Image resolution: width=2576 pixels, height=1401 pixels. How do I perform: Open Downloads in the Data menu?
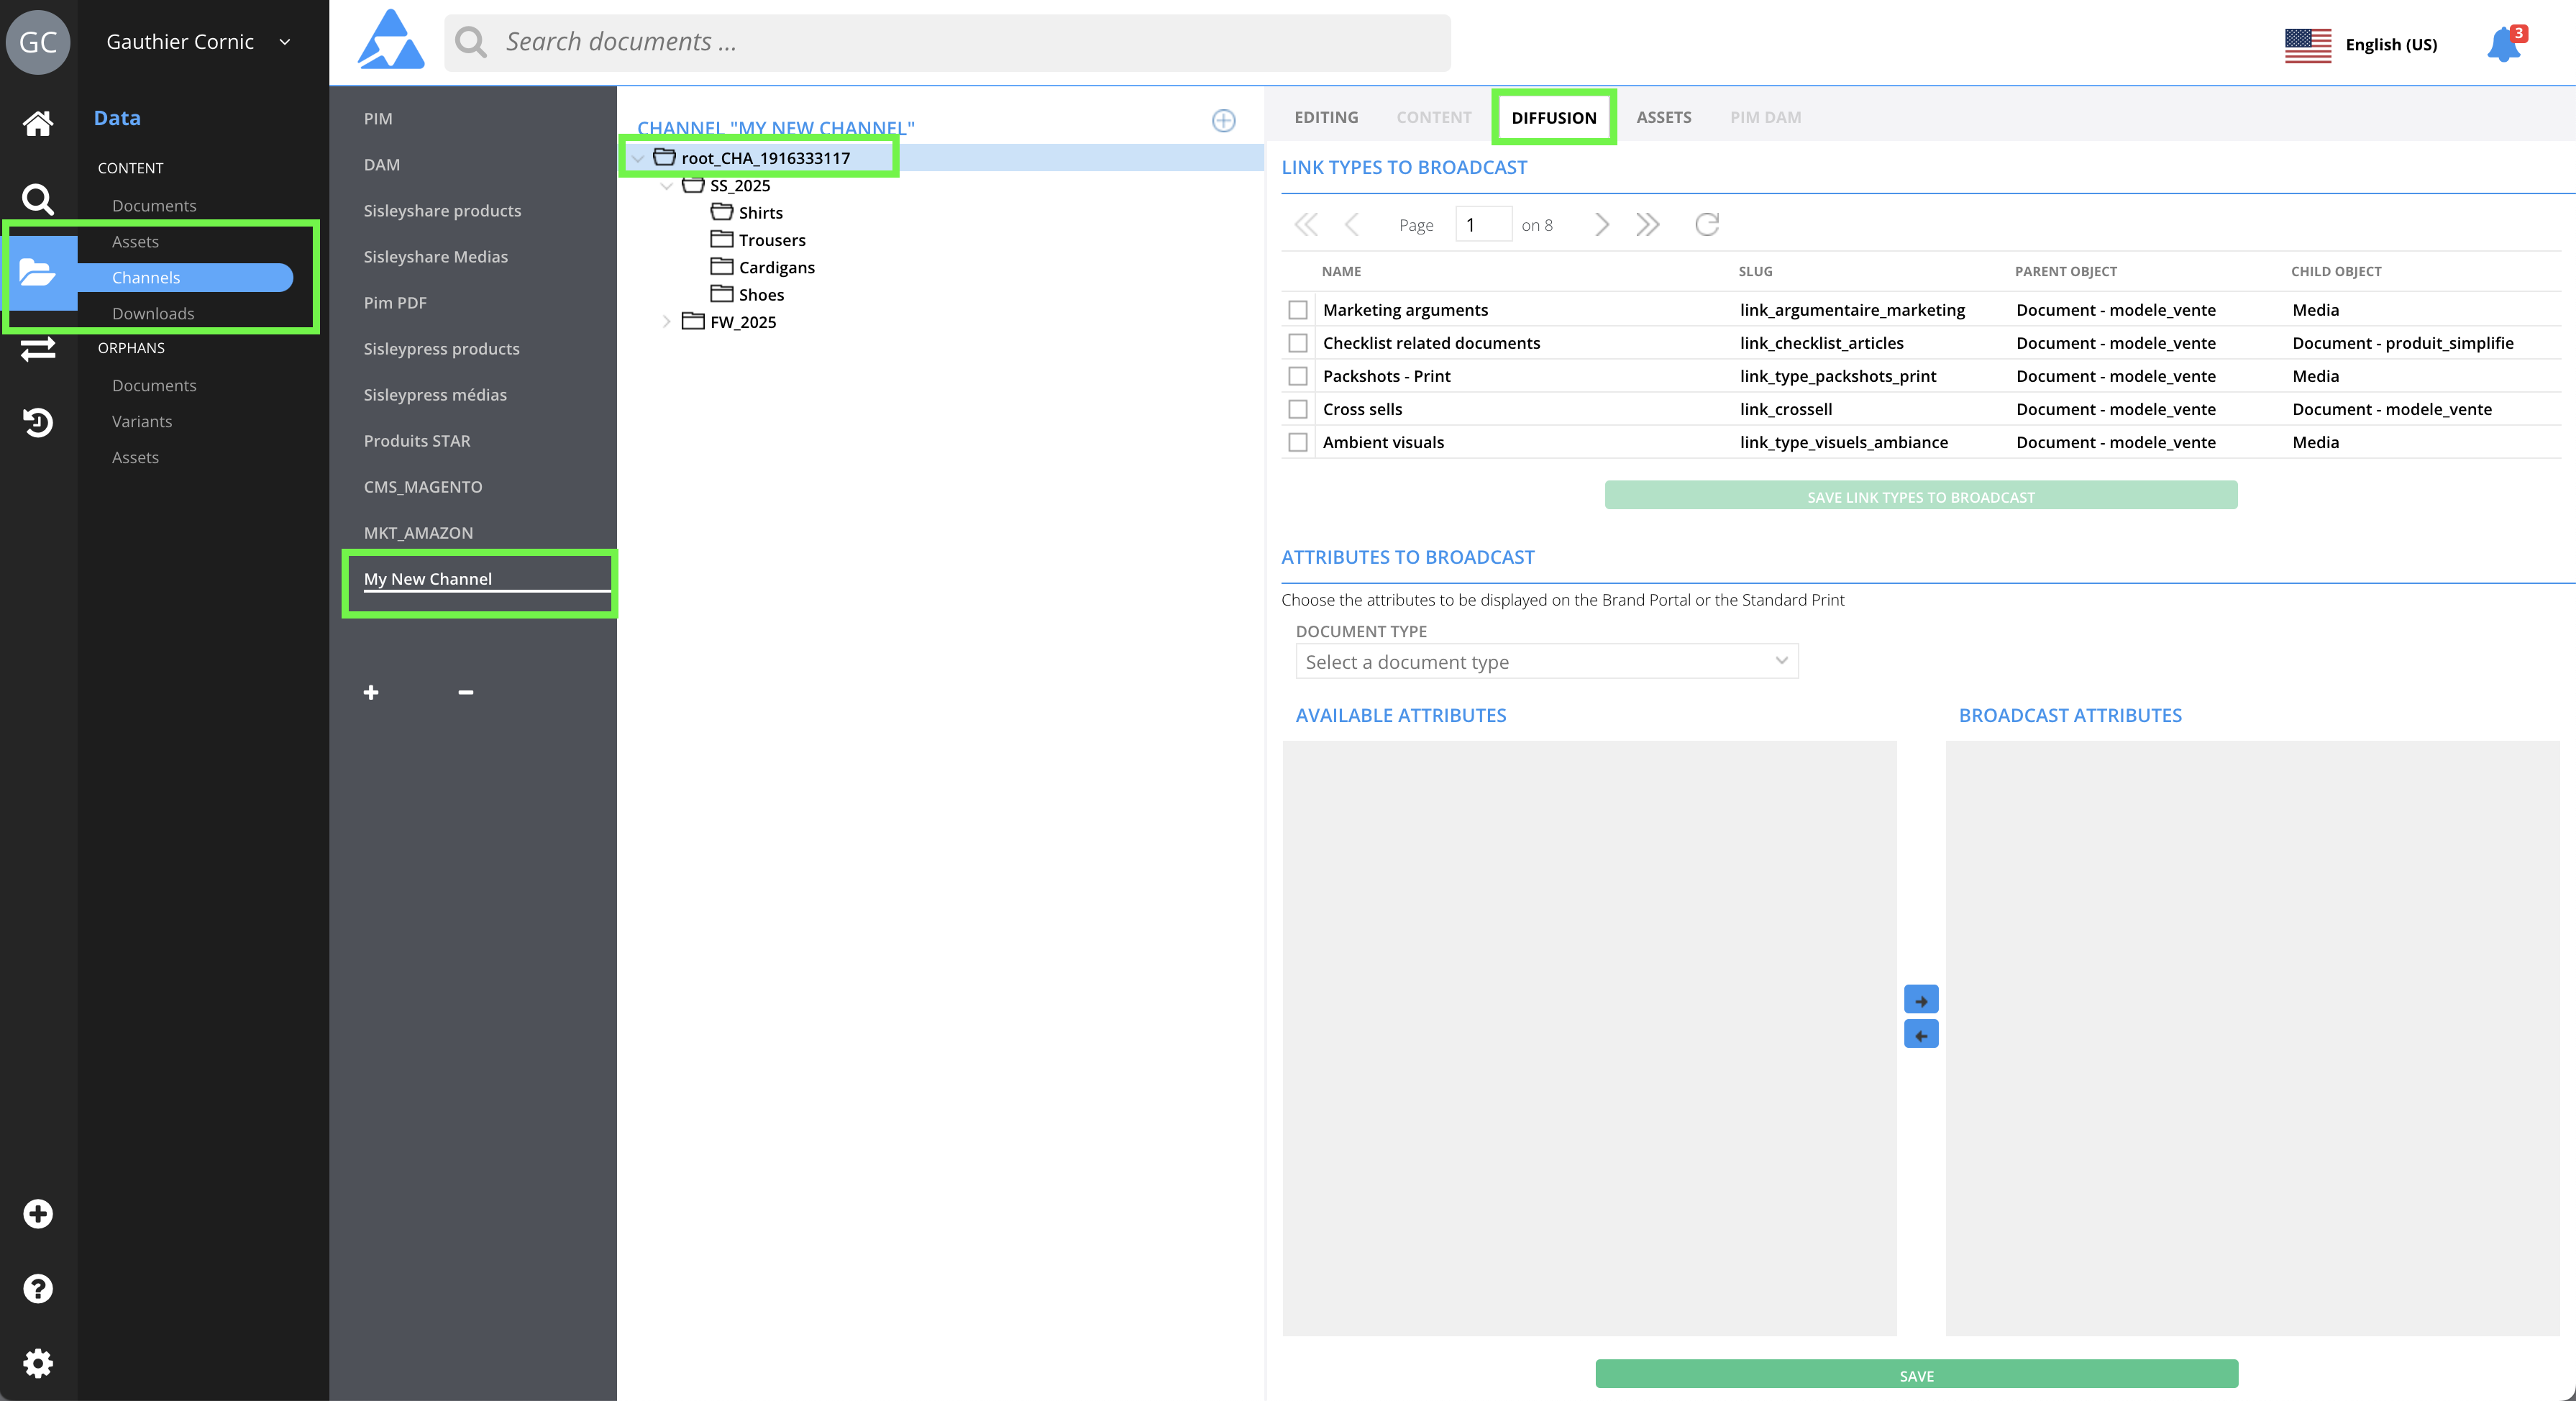(153, 313)
